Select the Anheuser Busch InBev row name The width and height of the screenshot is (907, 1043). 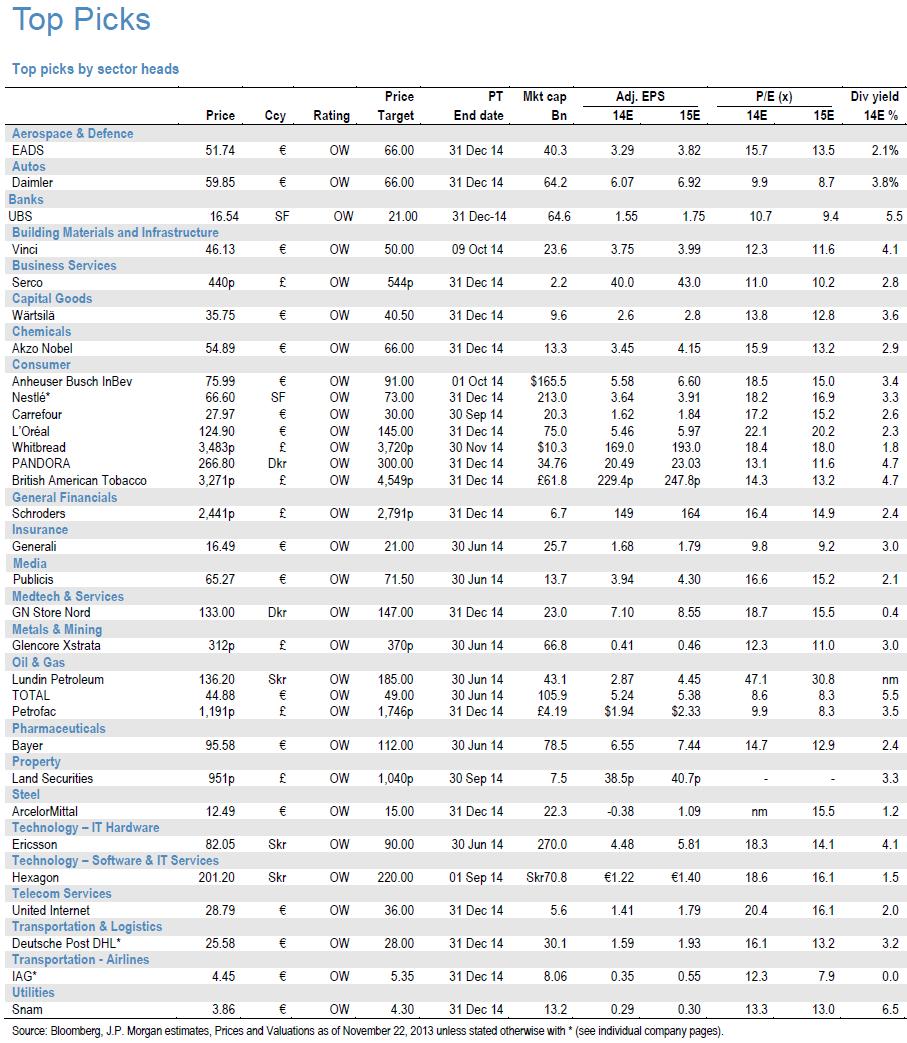coord(72,381)
